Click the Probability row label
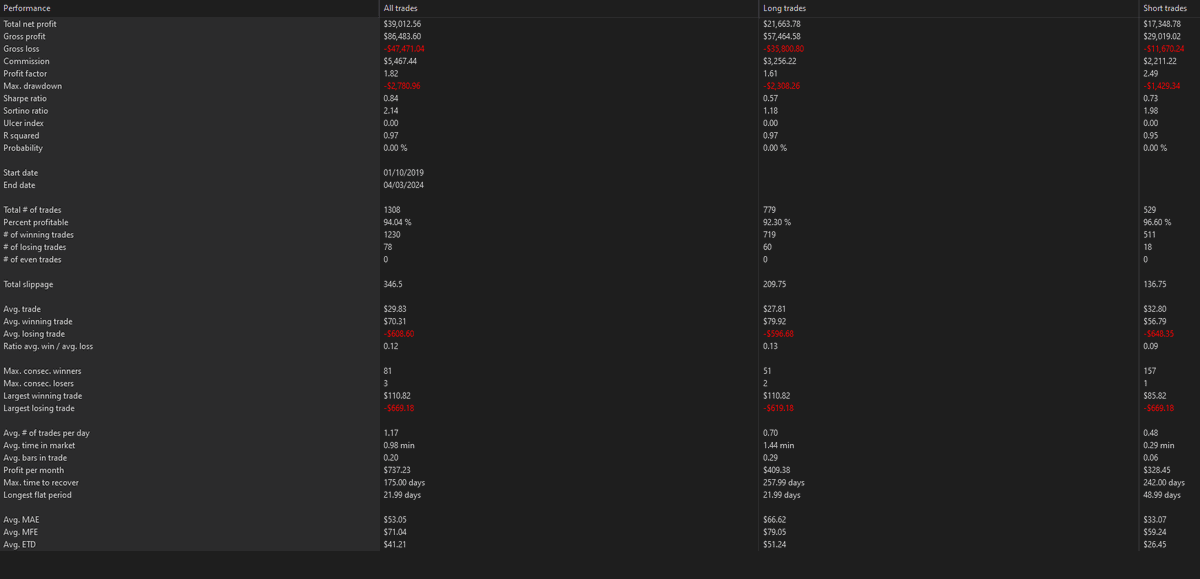This screenshot has width=1200, height=579. coord(23,148)
